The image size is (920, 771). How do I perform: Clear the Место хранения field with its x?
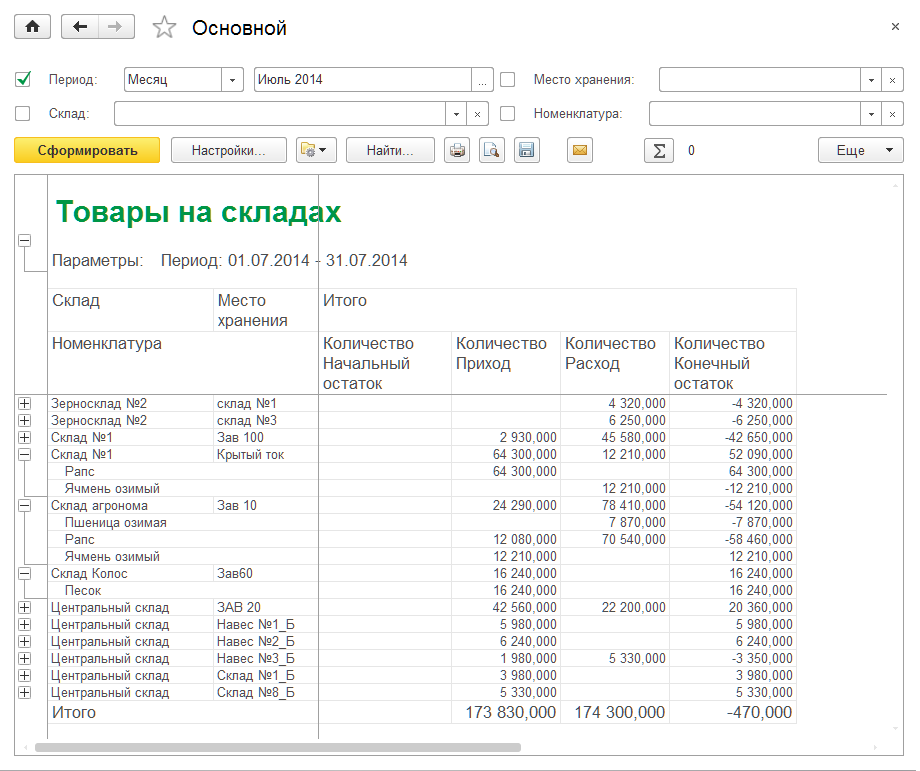coord(892,80)
